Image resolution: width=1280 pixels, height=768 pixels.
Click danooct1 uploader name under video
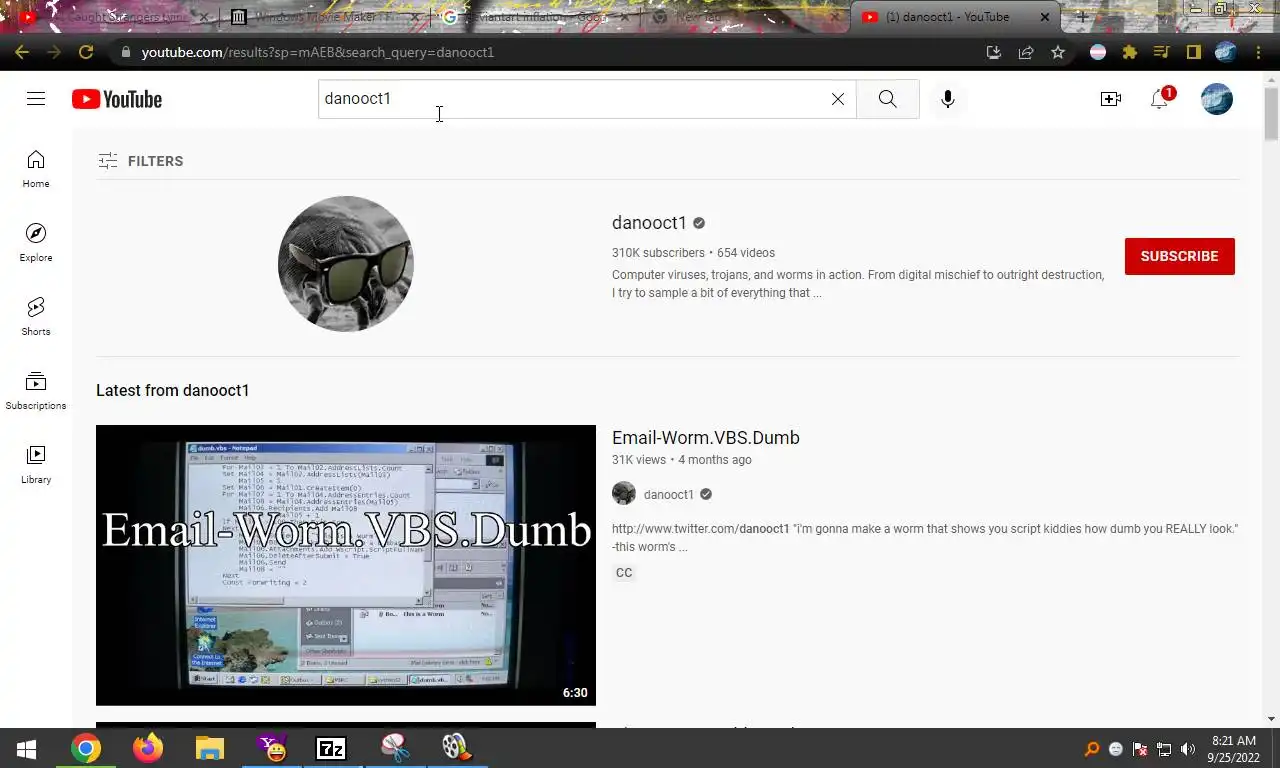coord(669,494)
